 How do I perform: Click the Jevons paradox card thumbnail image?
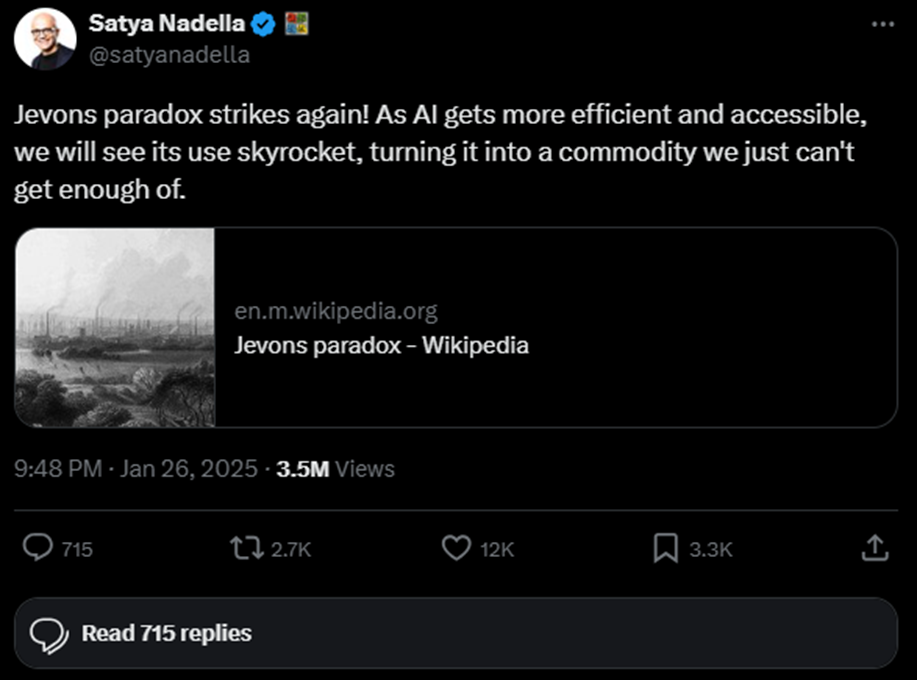point(115,328)
